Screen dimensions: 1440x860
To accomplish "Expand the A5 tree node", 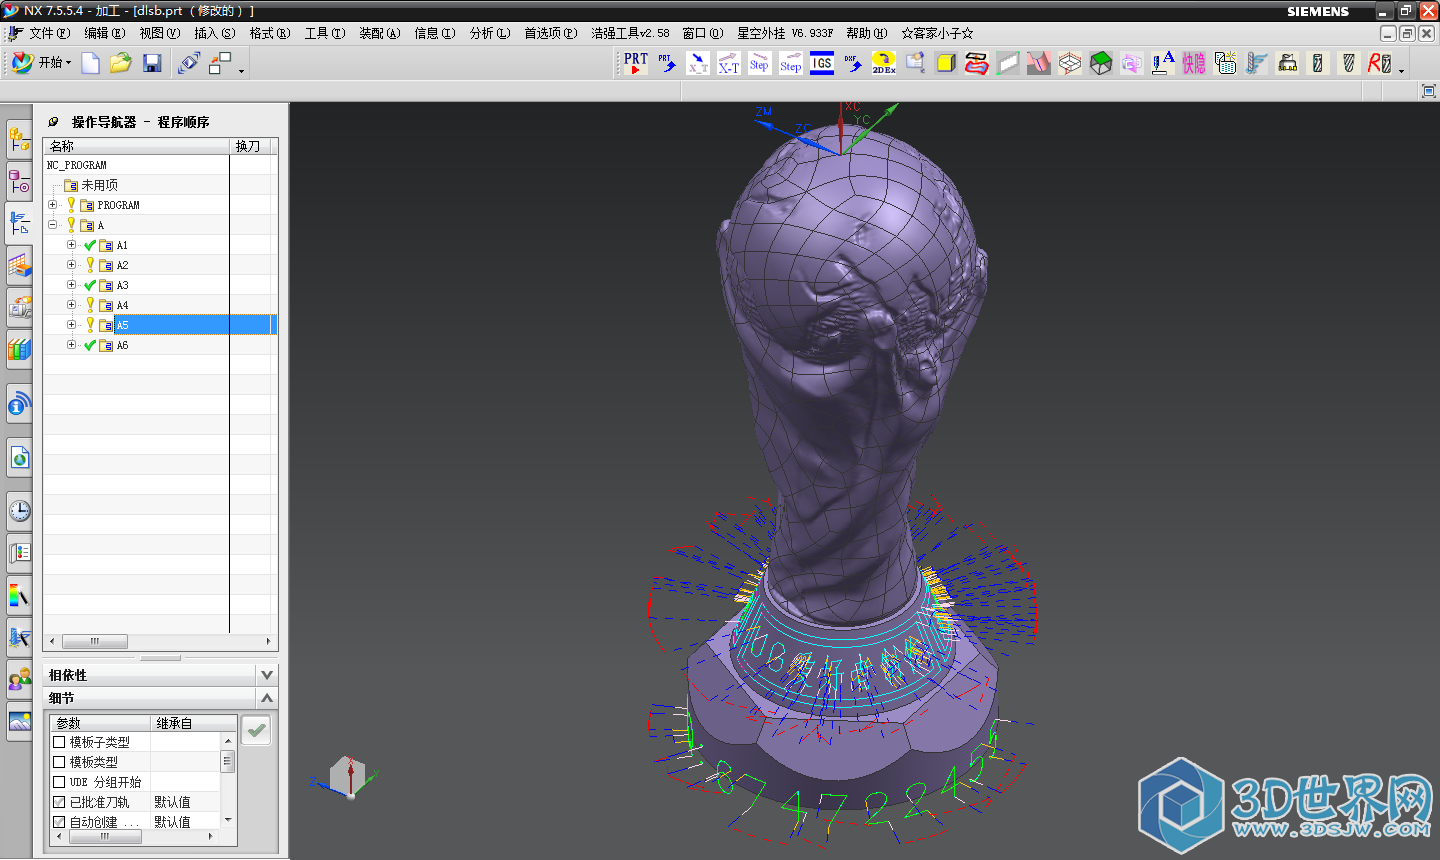I will pos(71,325).
